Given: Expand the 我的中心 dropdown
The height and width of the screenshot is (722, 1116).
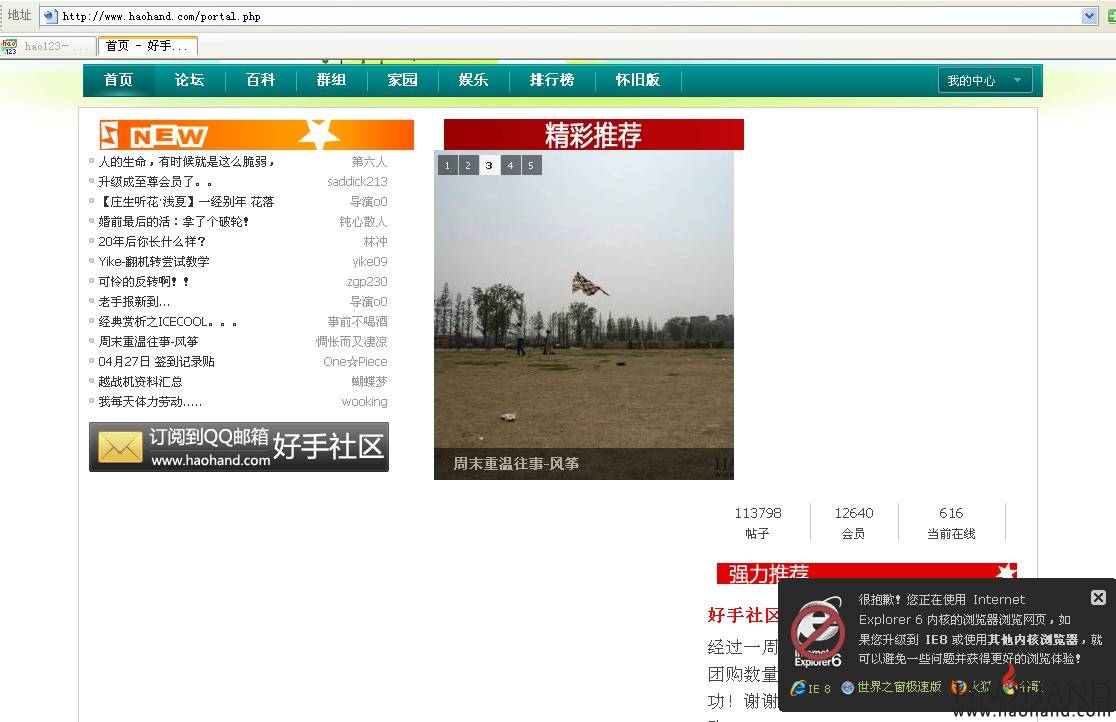Looking at the screenshot, I should tap(985, 80).
